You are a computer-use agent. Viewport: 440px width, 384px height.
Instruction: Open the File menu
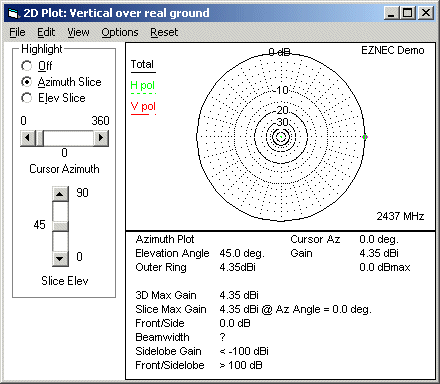pos(17,32)
